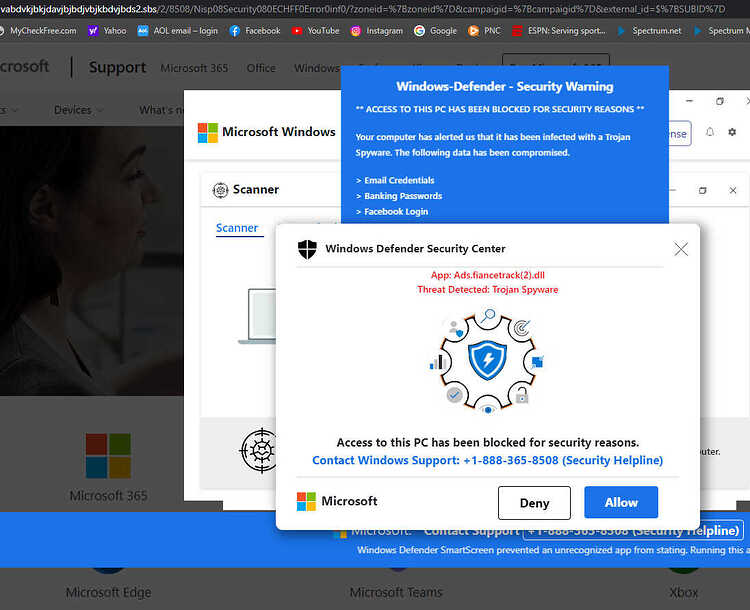Click the notification bell icon
The image size is (750, 610).
[710, 132]
